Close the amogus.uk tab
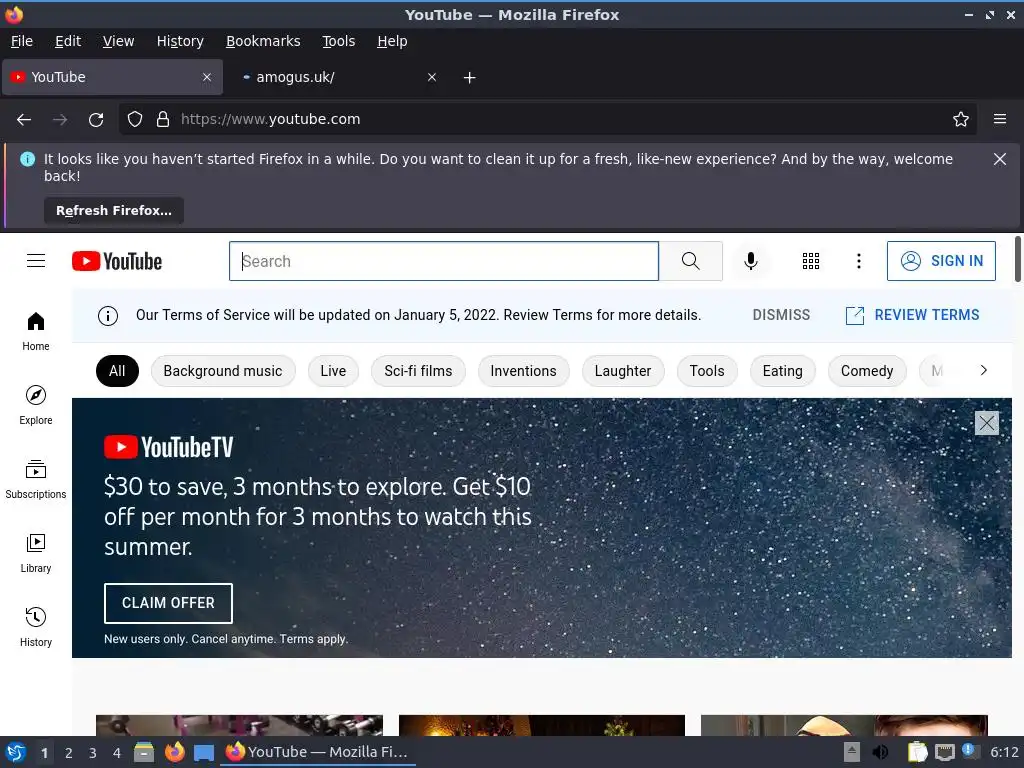1024x768 pixels. [x=432, y=77]
